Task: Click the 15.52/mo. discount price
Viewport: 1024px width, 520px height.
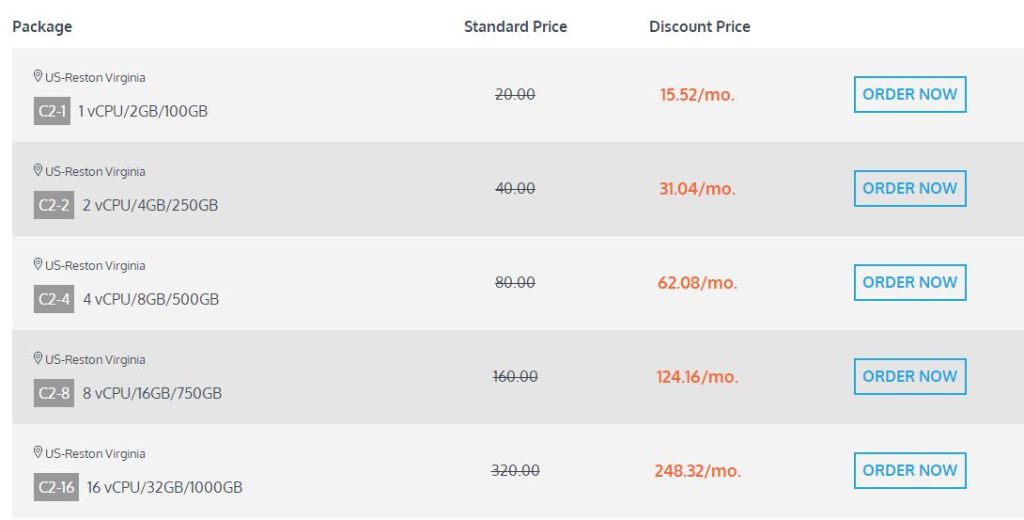Action: (697, 95)
